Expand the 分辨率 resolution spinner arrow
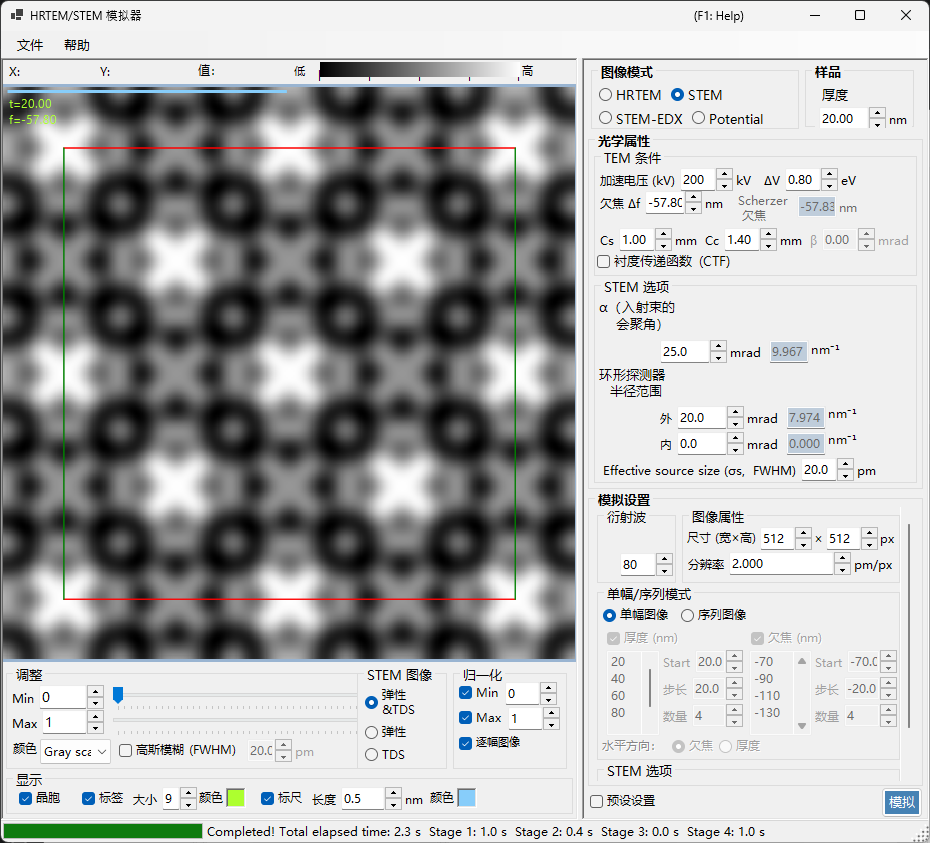This screenshot has height=843, width=930. click(842, 564)
